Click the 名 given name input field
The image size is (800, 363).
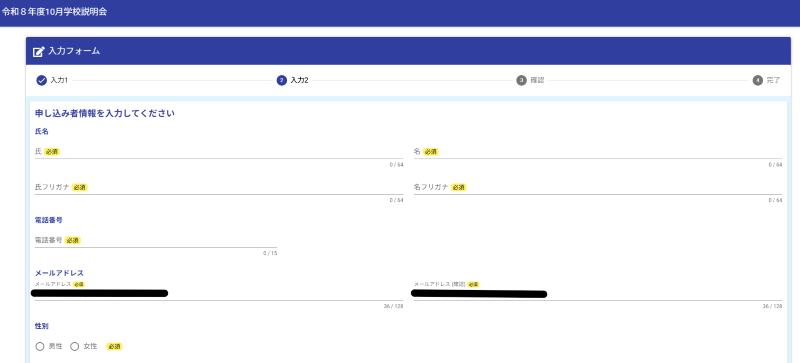pos(597,152)
